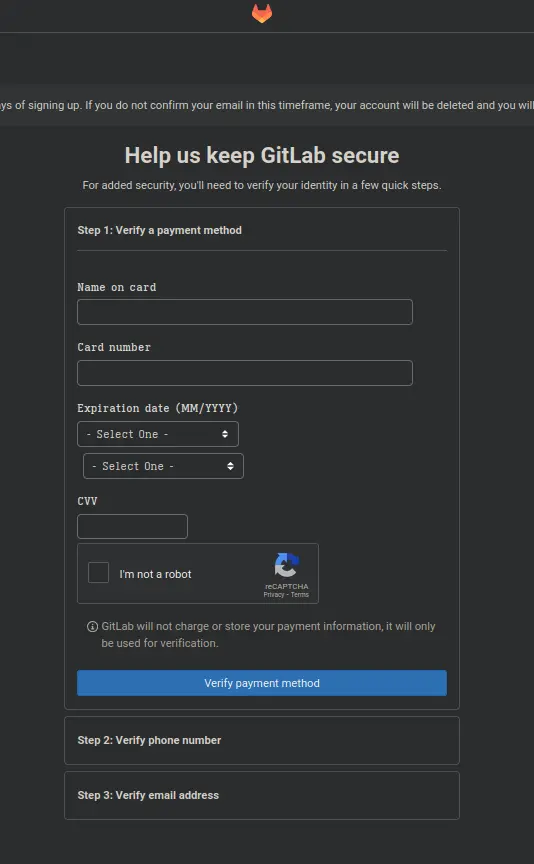Open the reCAPTCHA Privacy link
The height and width of the screenshot is (864, 534).
(273, 595)
